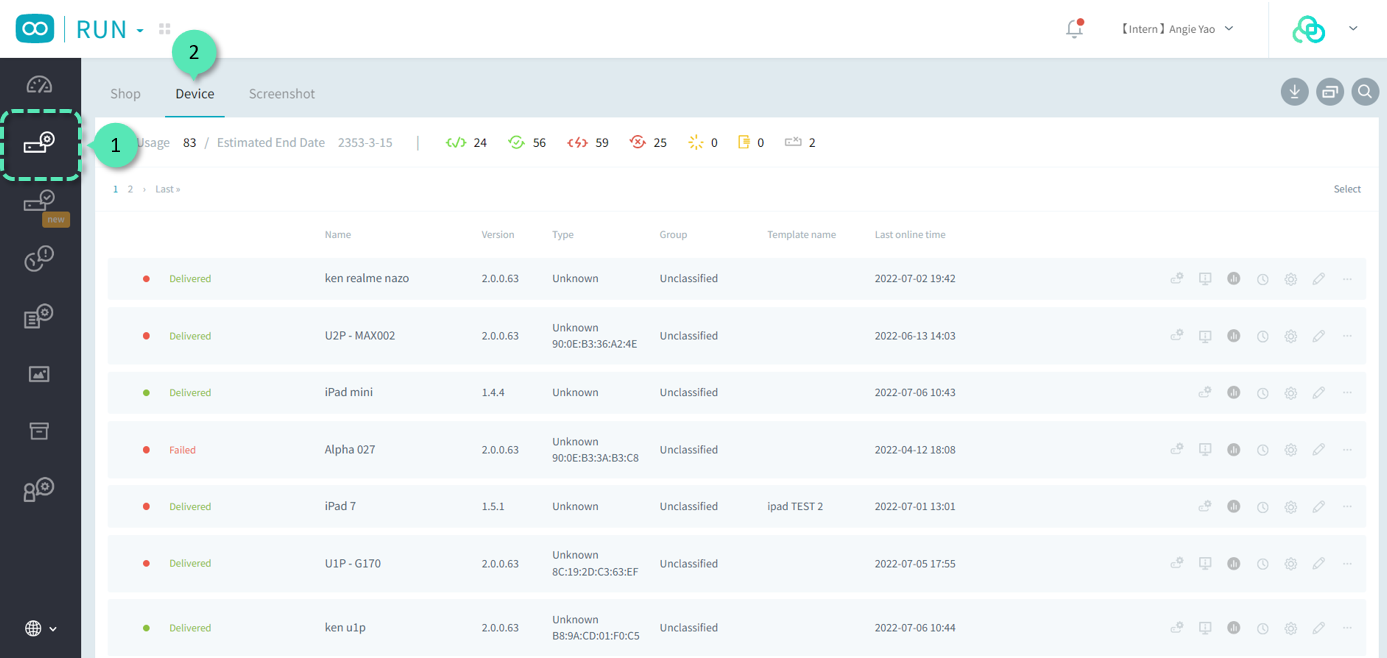
Task: Open more options for ken realme nazo
Action: click(x=1347, y=279)
